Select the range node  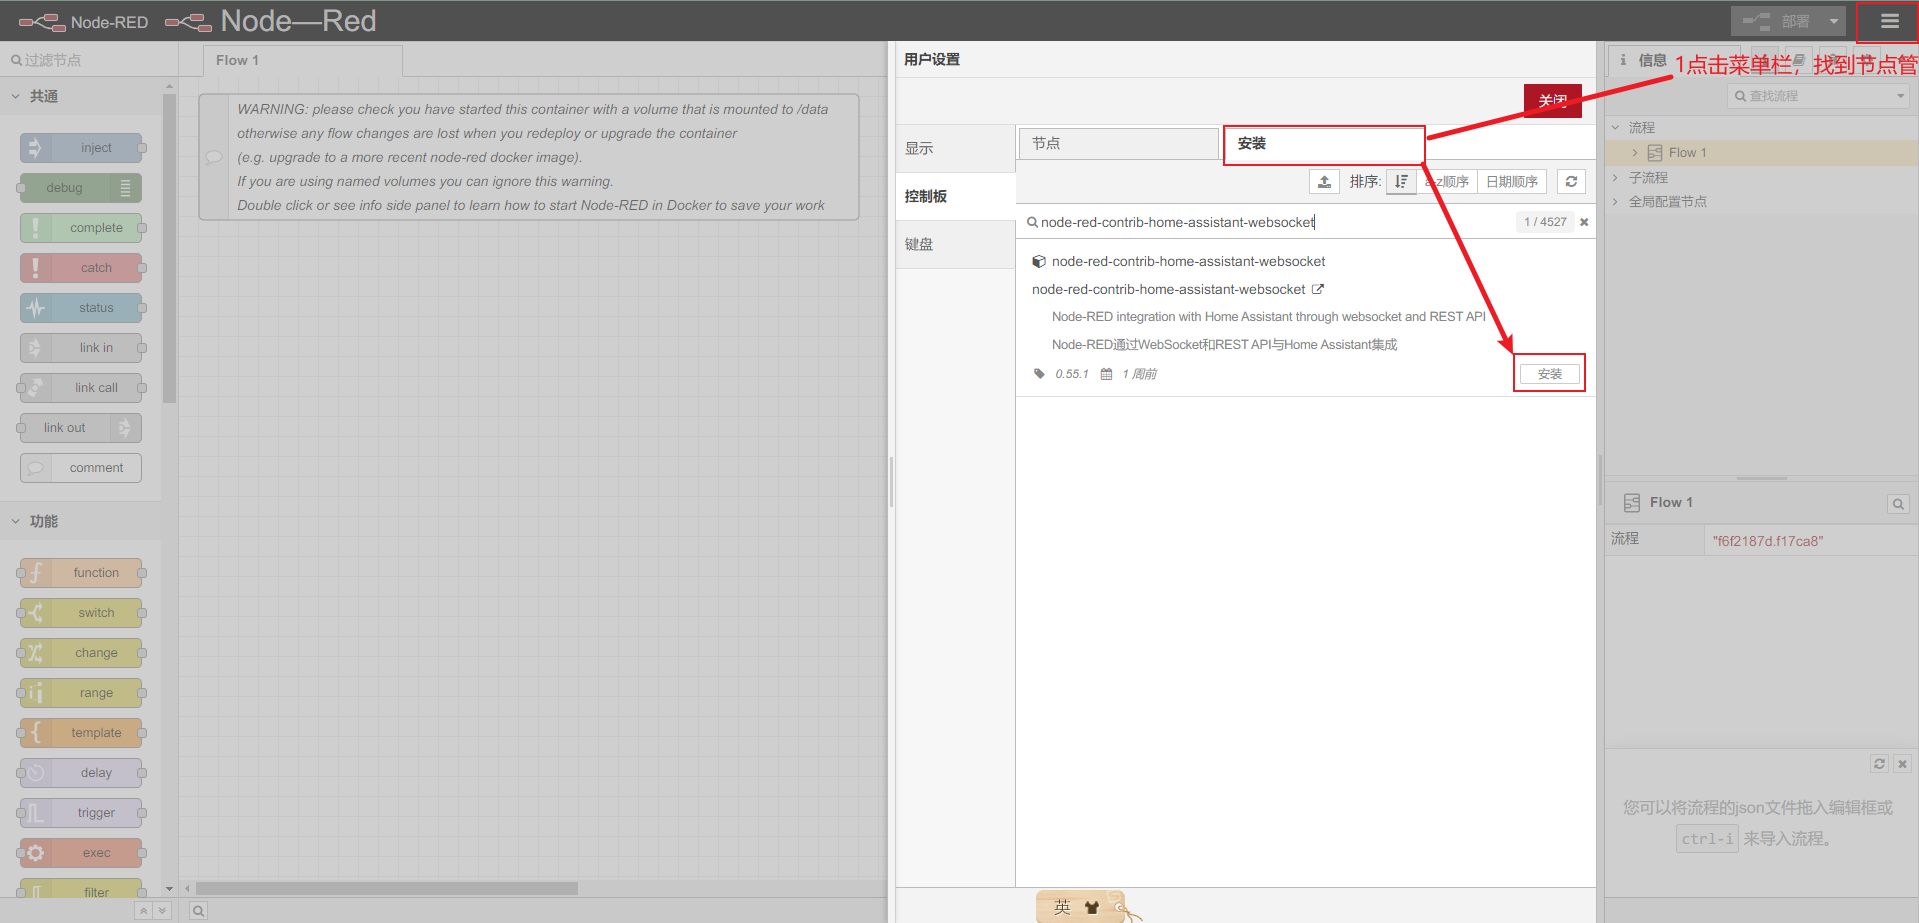82,693
